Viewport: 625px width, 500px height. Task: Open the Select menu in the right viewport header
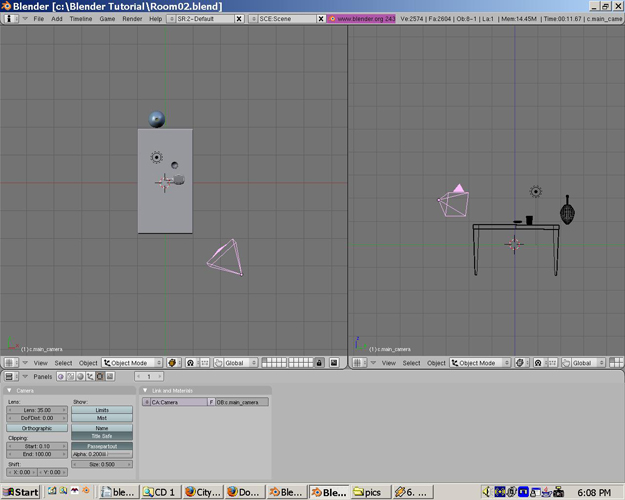[x=411, y=363]
